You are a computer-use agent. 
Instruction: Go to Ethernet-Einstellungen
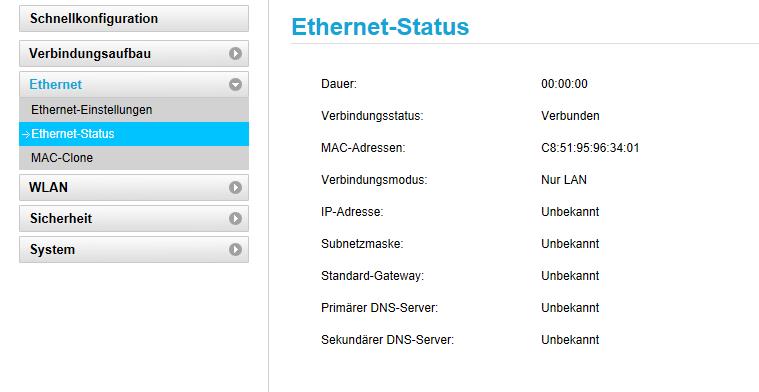tap(134, 110)
